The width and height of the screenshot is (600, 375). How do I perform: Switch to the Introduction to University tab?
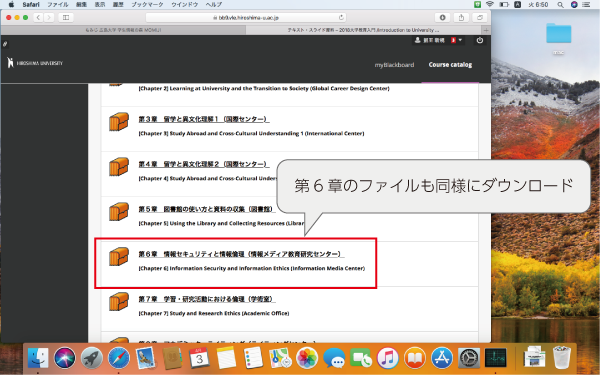363,30
